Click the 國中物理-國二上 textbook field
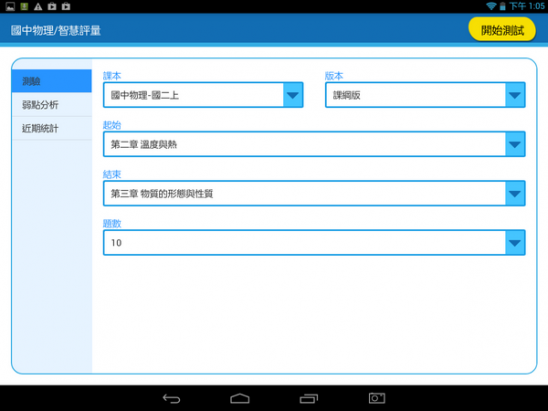 pos(203,95)
